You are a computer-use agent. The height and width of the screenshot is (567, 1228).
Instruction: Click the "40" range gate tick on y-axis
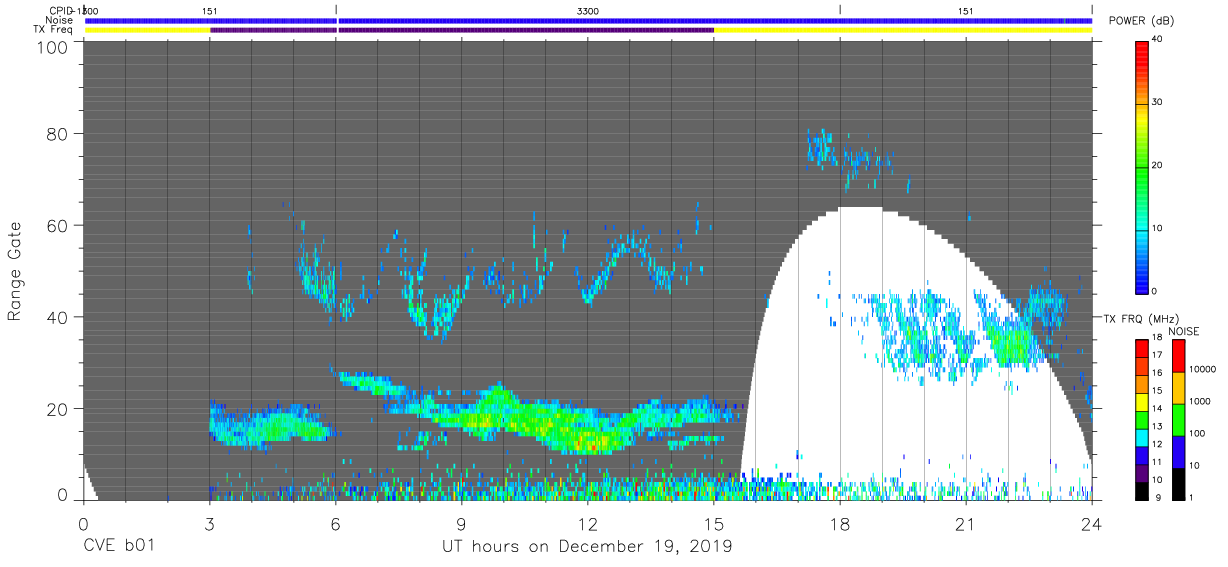(57, 318)
